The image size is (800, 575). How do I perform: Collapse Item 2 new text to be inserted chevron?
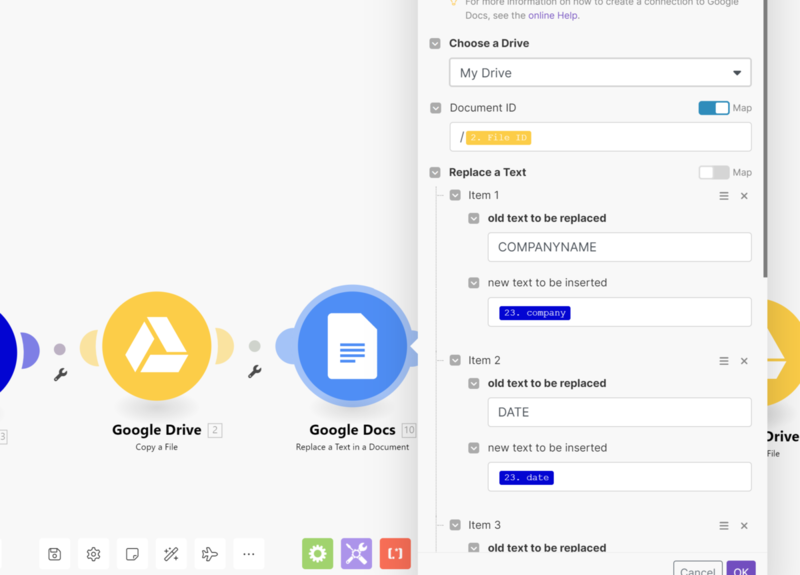coord(474,448)
